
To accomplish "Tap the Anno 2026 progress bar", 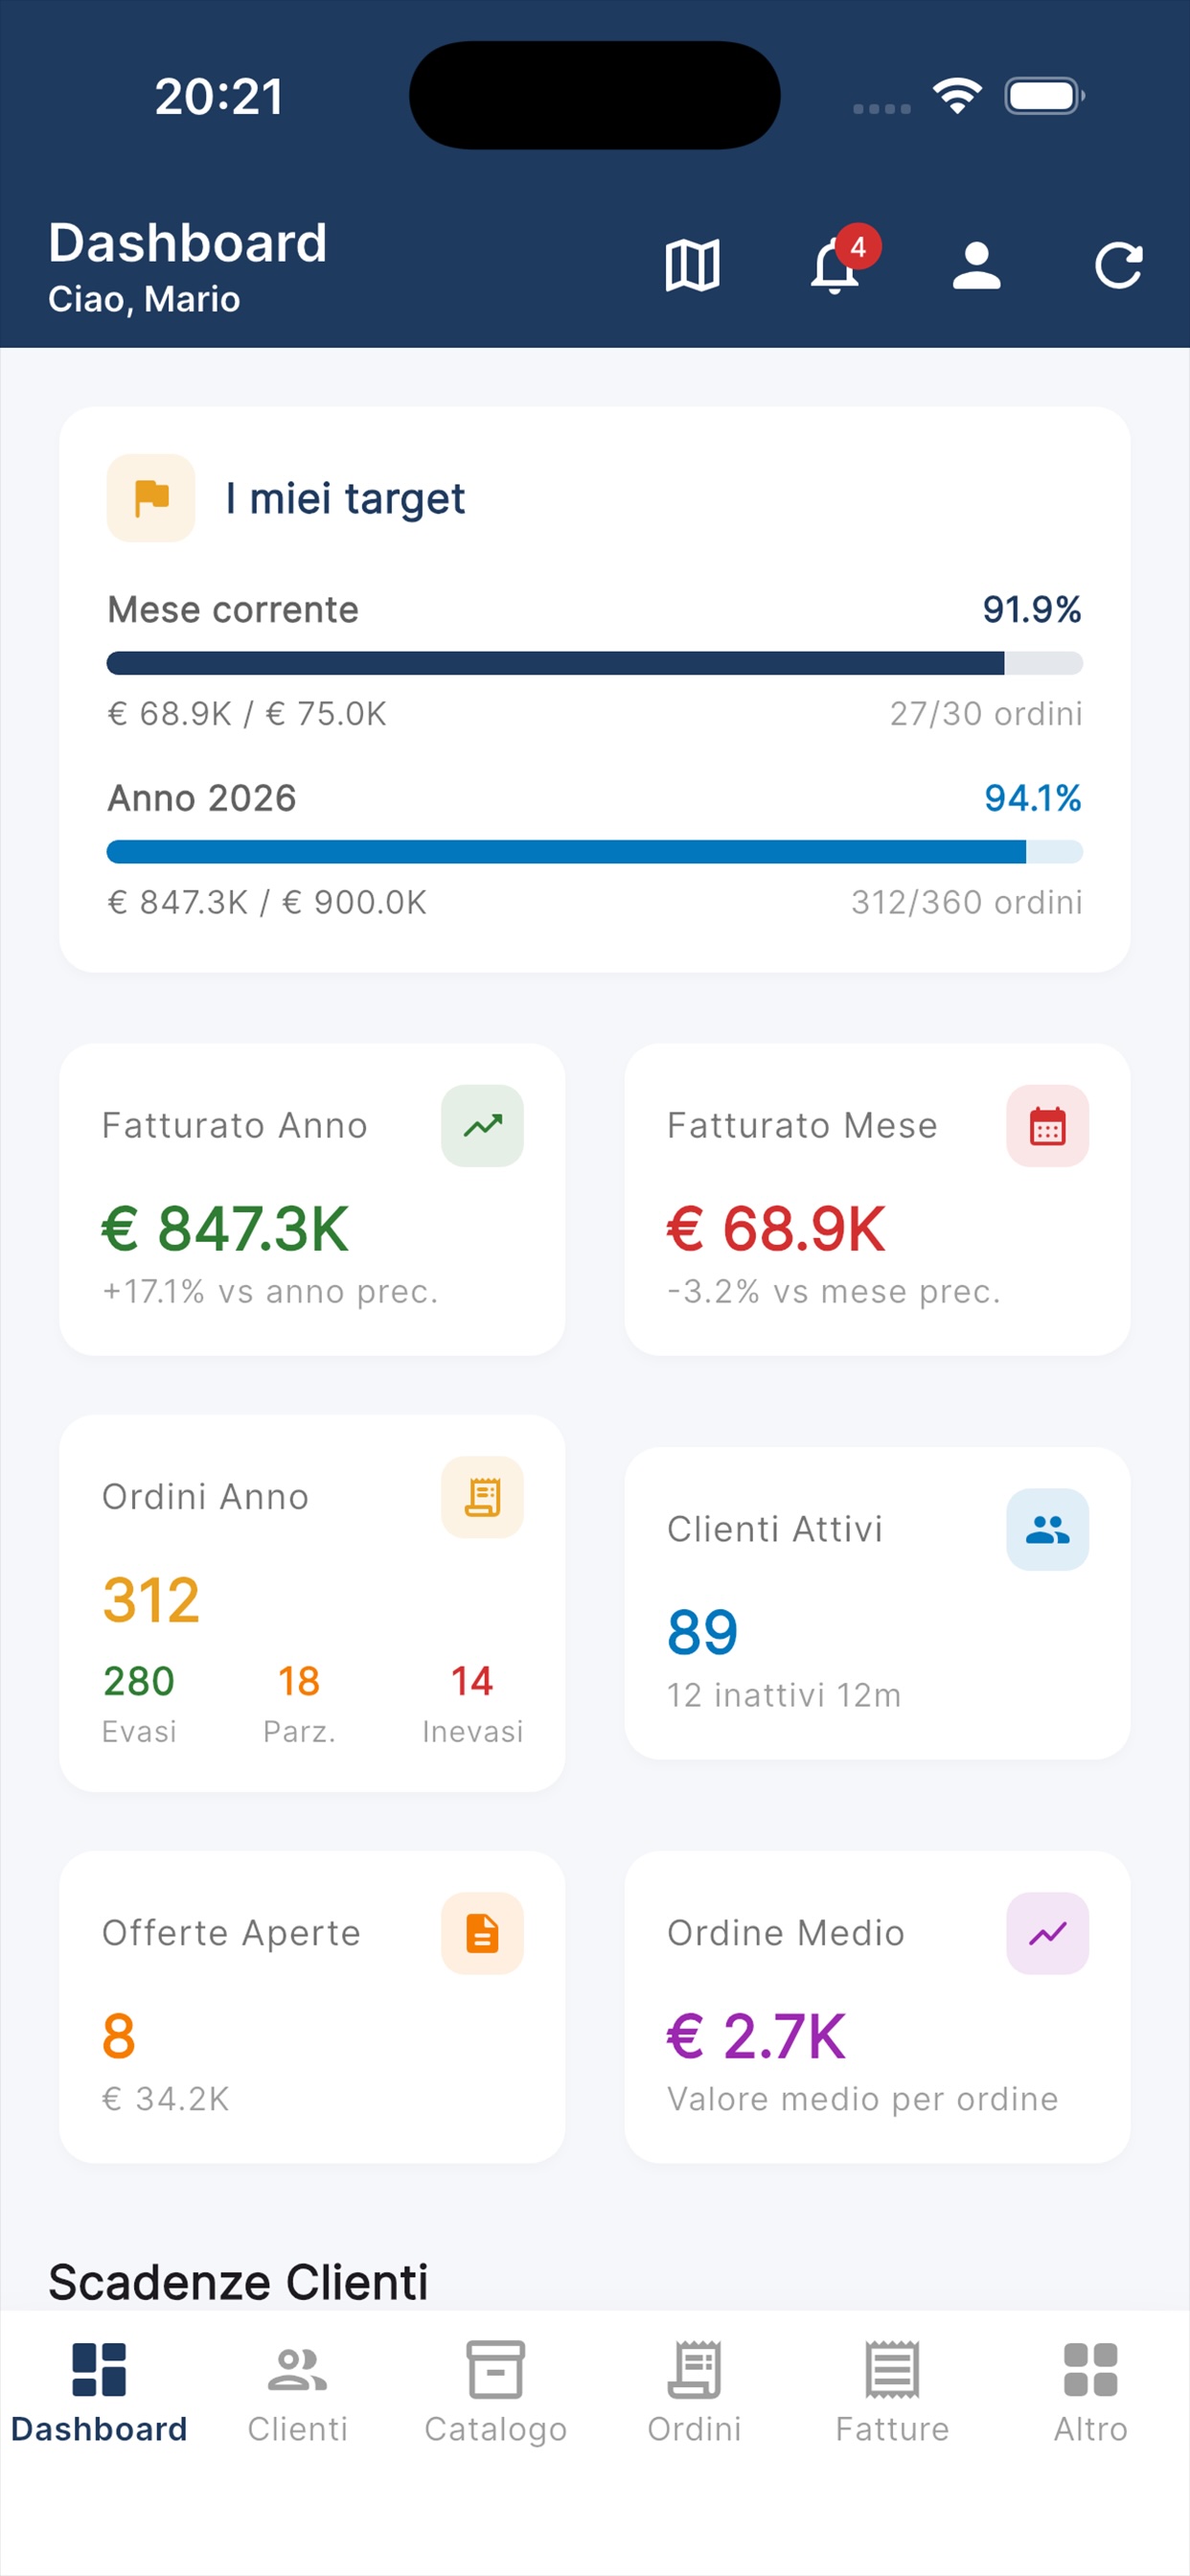I will coord(595,852).
